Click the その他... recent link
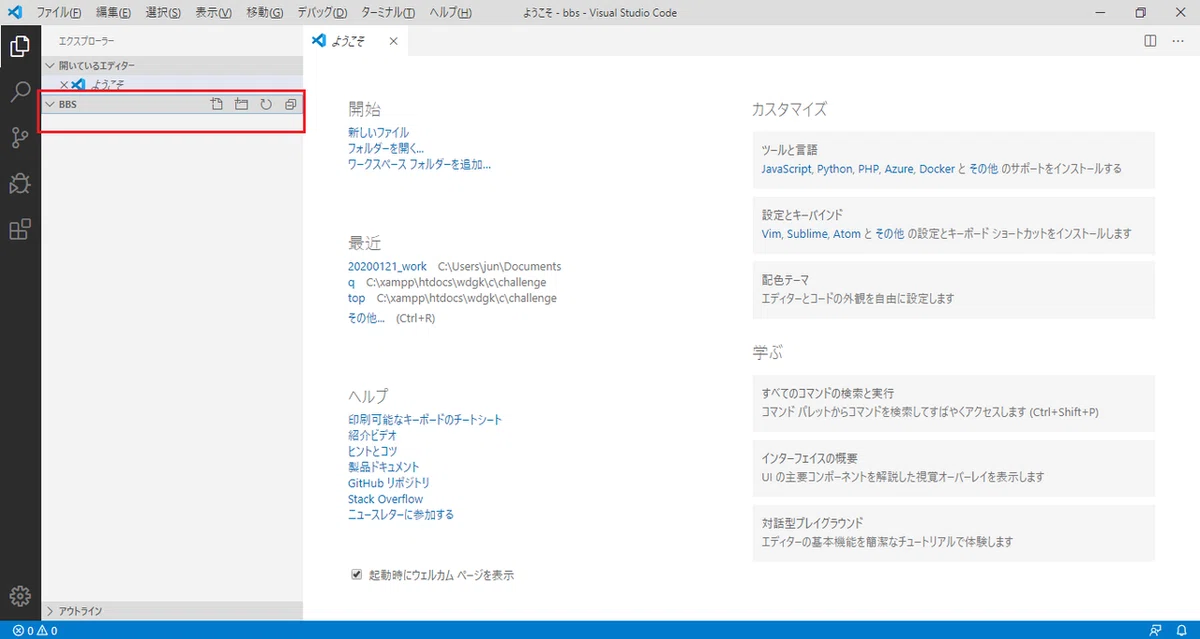 366,318
